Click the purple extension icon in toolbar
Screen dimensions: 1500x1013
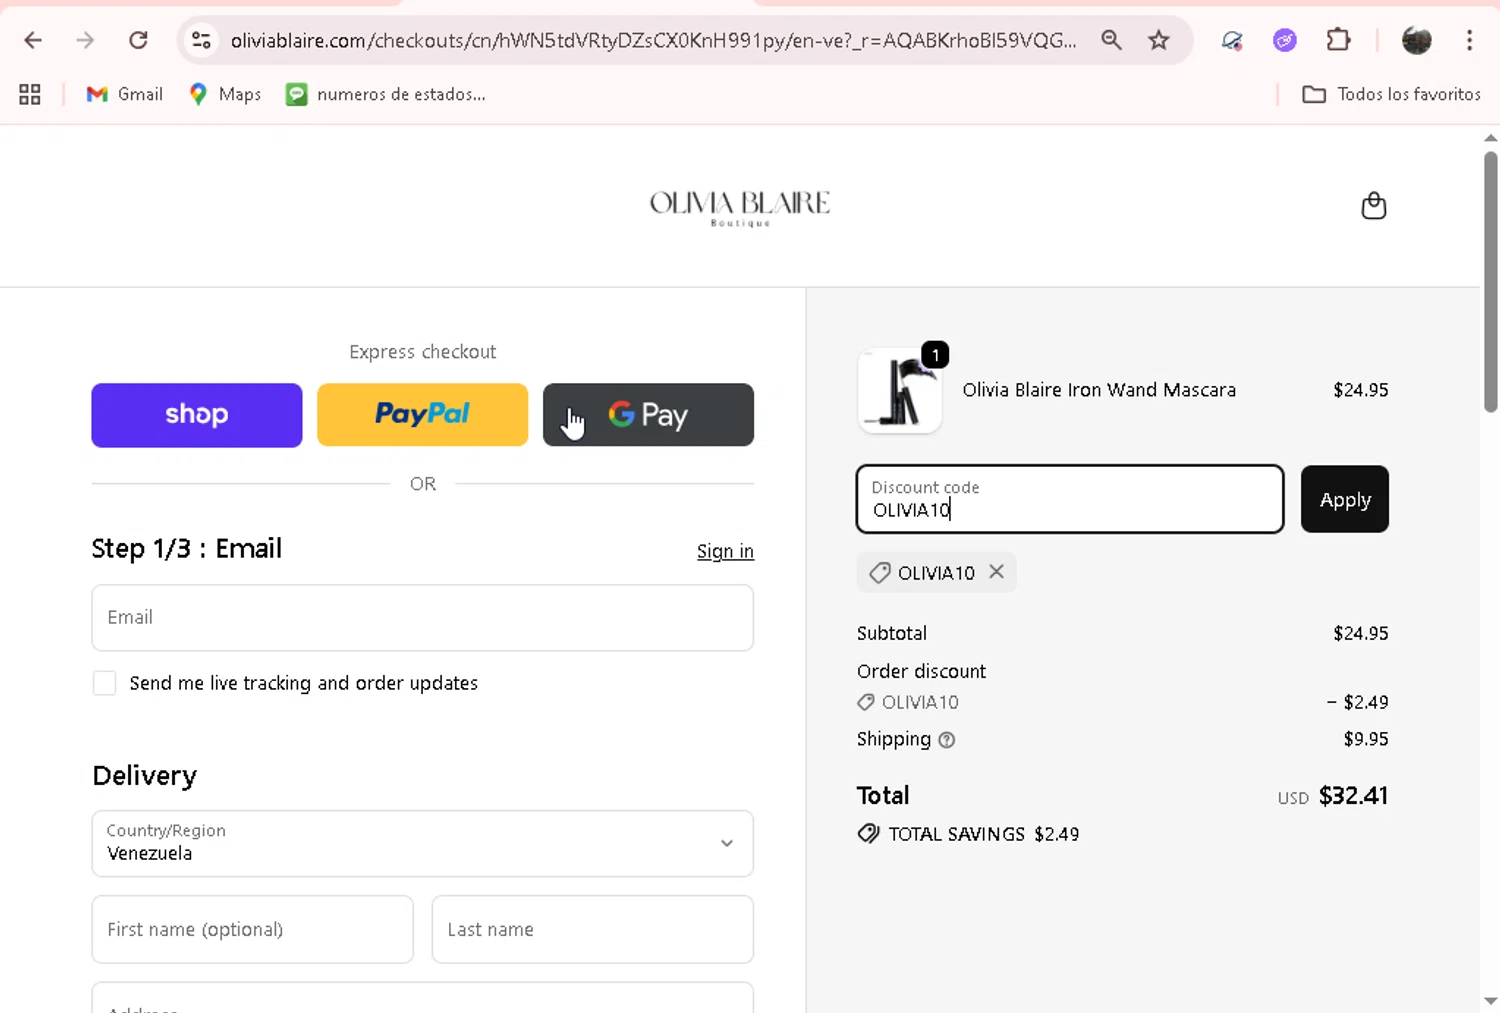pyautogui.click(x=1284, y=40)
